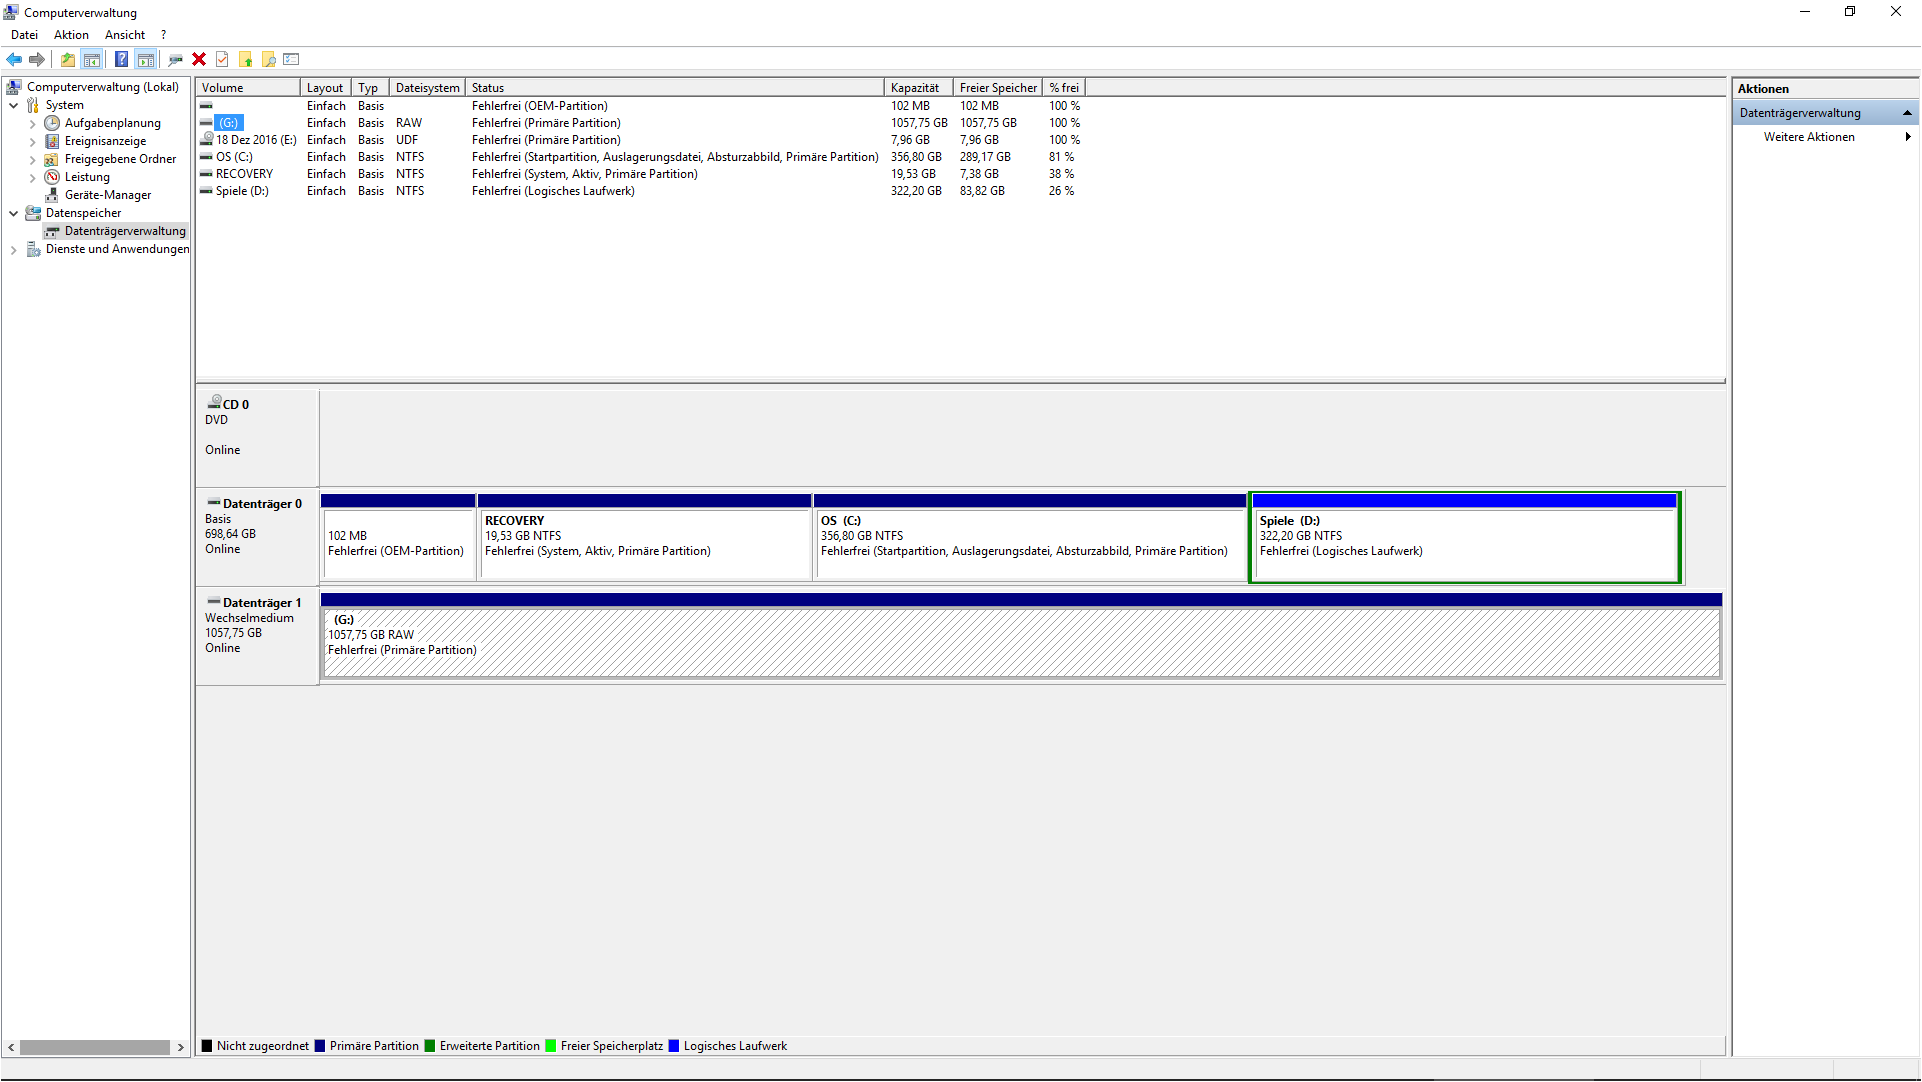Select the Spiele (D:) partition block
Viewport: 1922px width, 1082px height.
(x=1464, y=544)
